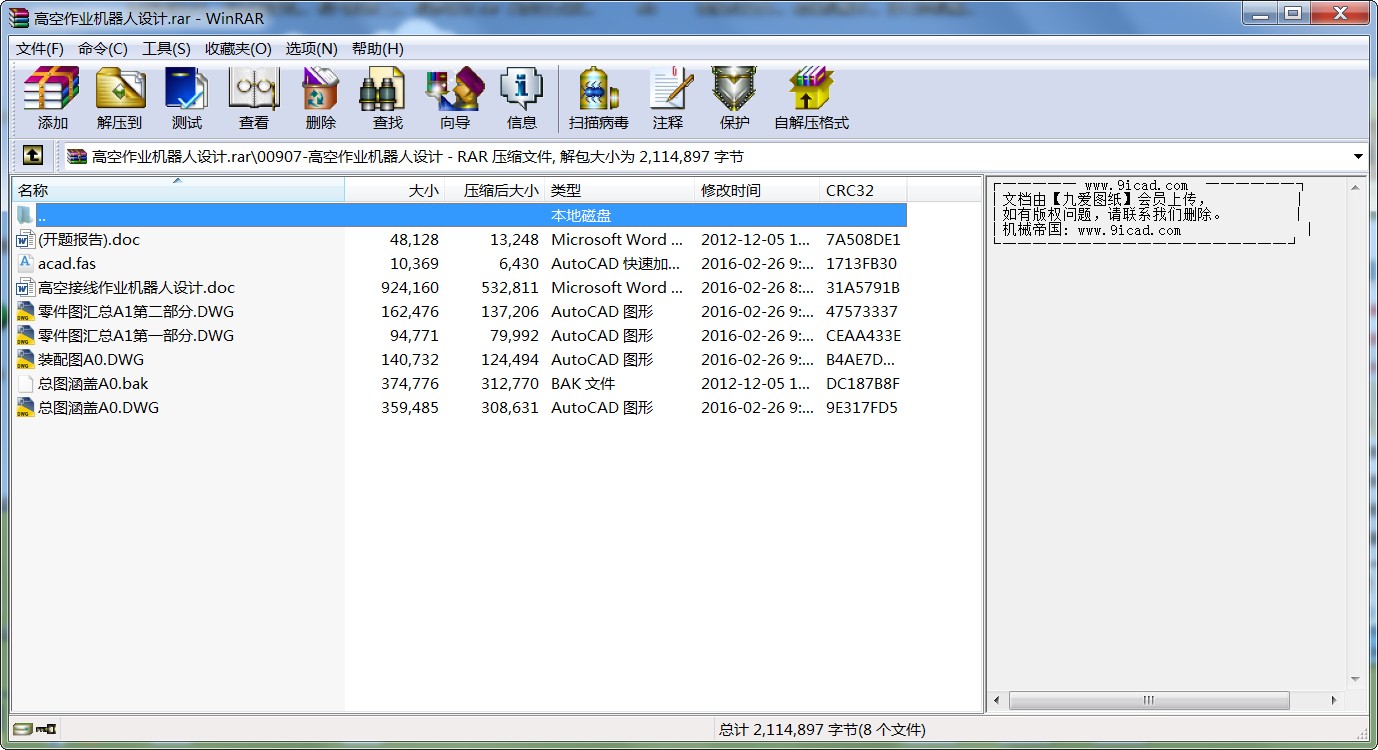This screenshot has width=1378, height=750.
Task: Open the 选项(N) menu
Action: (311, 49)
